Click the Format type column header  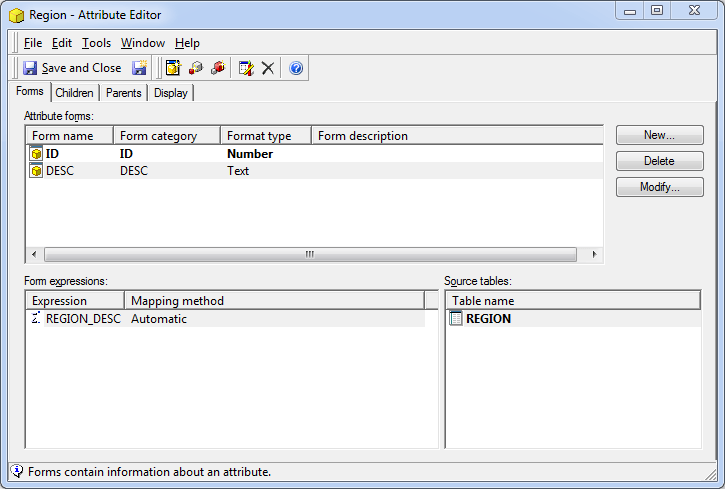pos(259,136)
